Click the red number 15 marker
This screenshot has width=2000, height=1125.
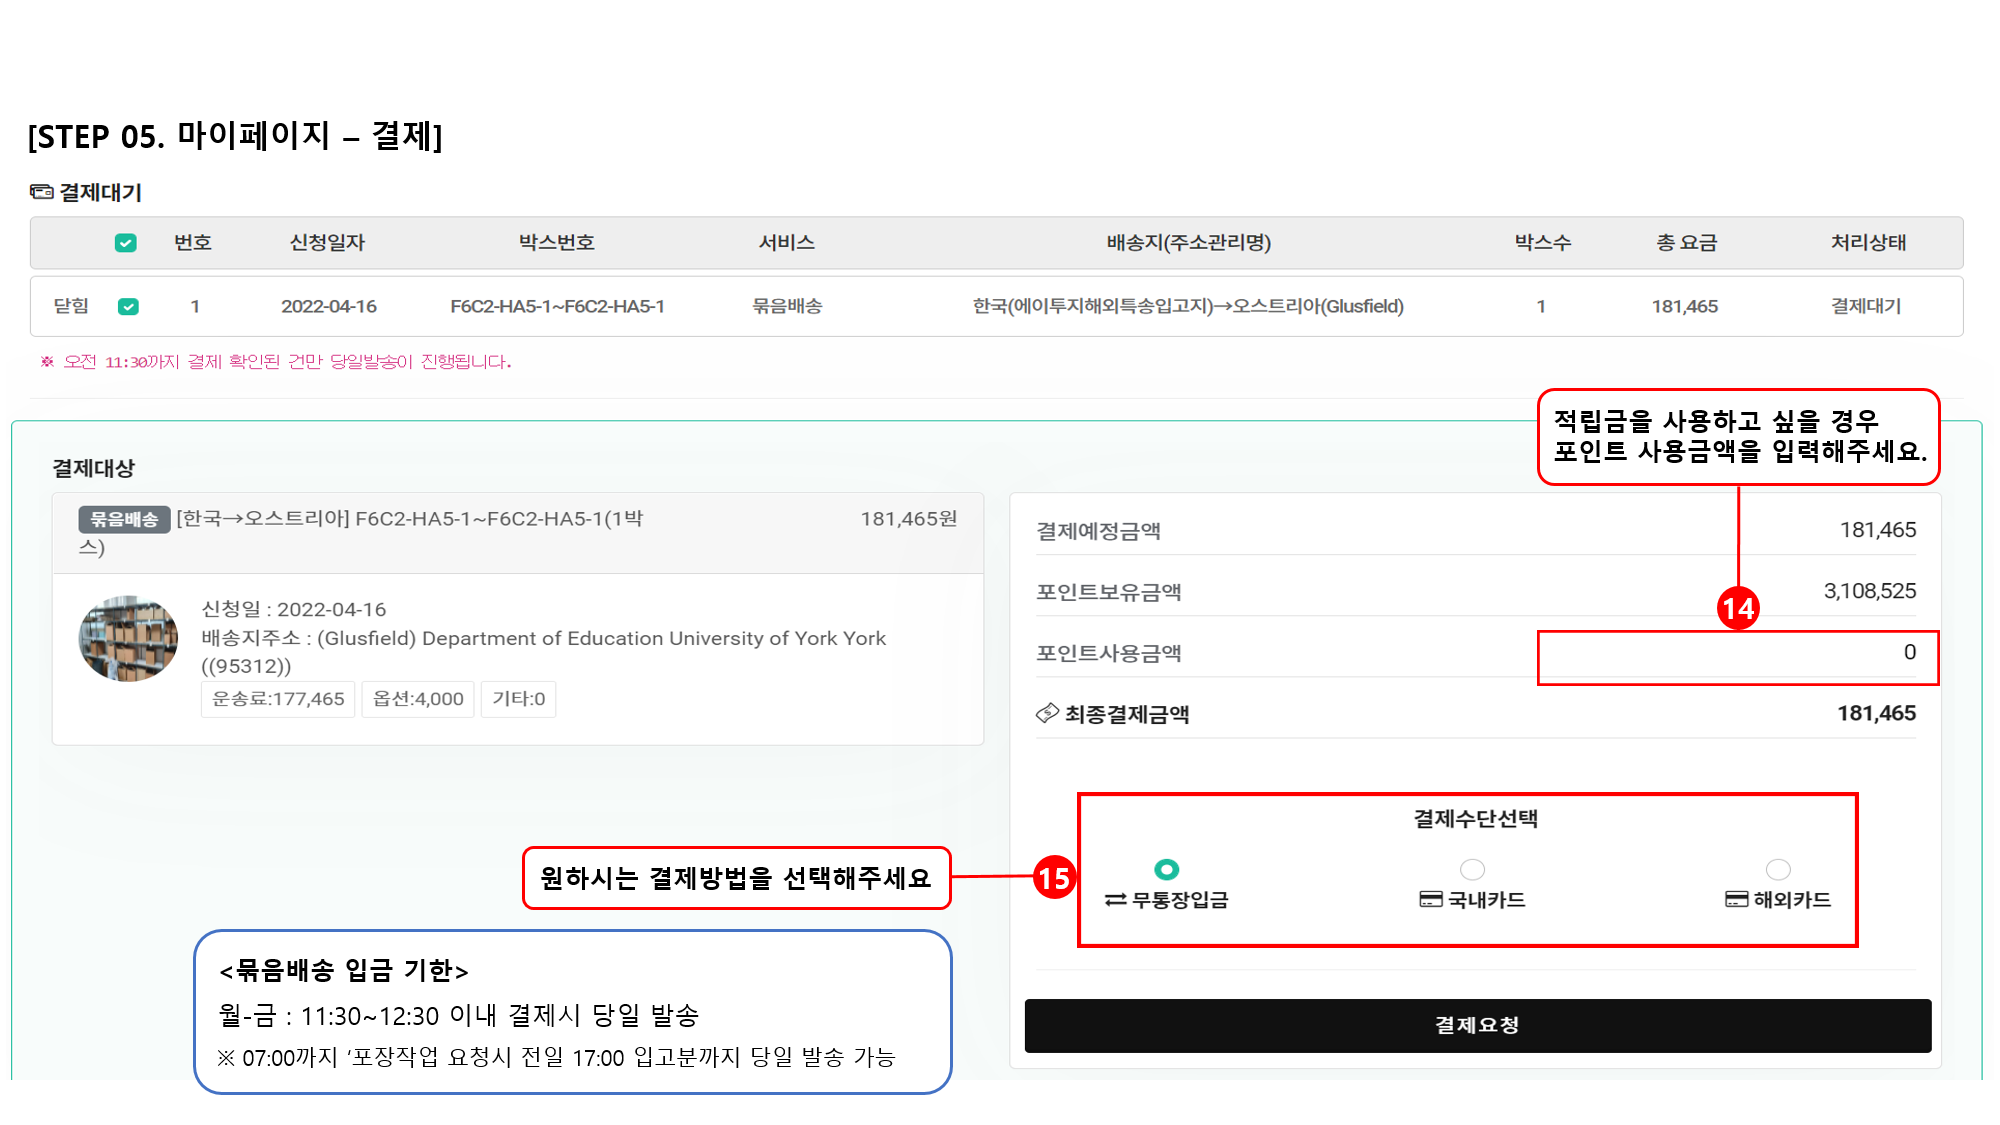pyautogui.click(x=1054, y=878)
